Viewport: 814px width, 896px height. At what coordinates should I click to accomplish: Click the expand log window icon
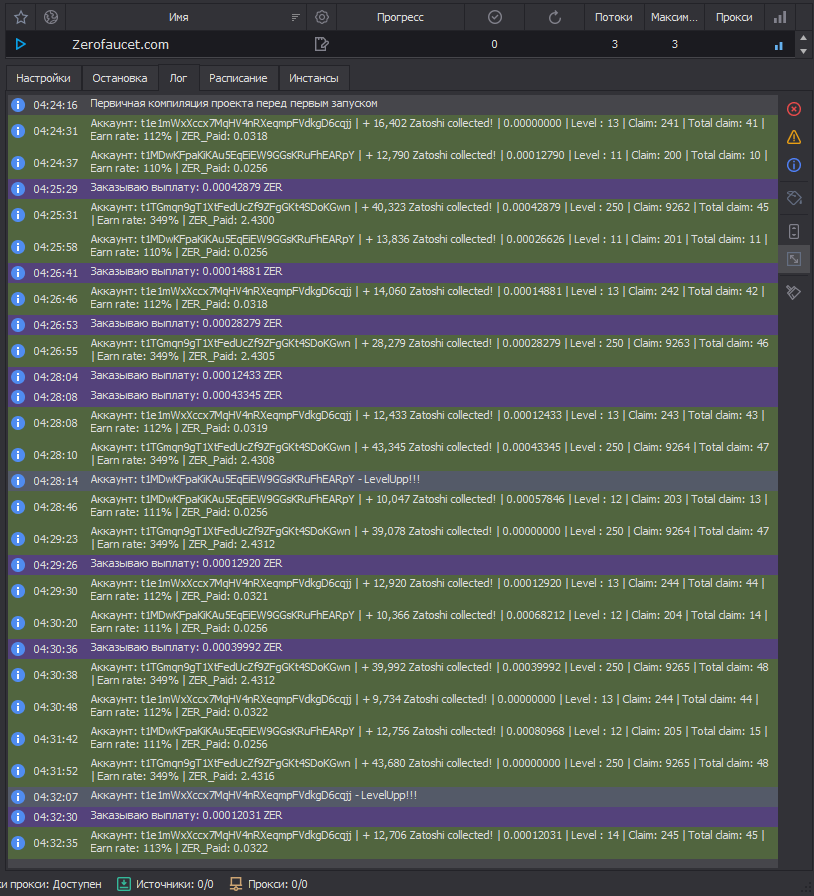pos(794,260)
